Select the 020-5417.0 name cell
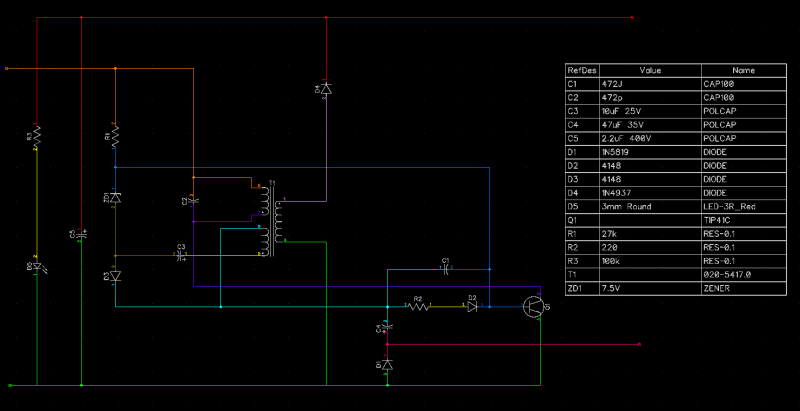The height and width of the screenshot is (411, 800). (744, 275)
